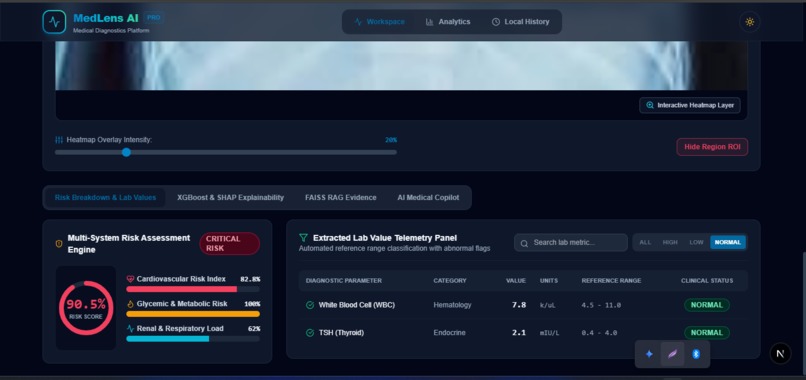Click the 90.5% risk score gauge
Viewport: 806px width, 380px height.
pos(86,308)
